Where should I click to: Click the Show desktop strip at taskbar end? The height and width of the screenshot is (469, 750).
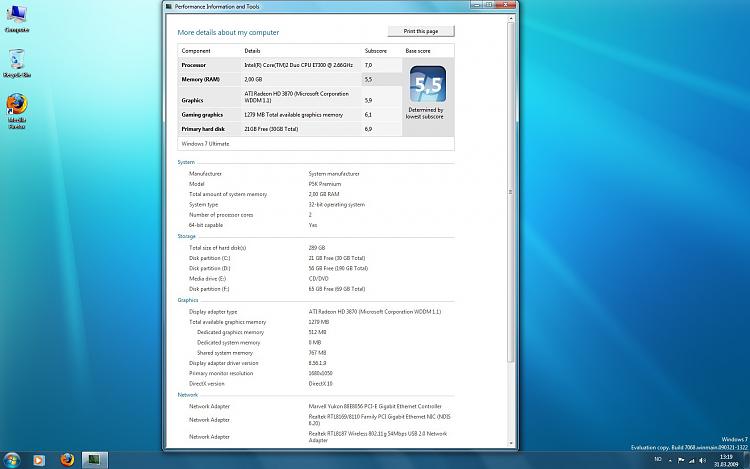(x=747, y=460)
